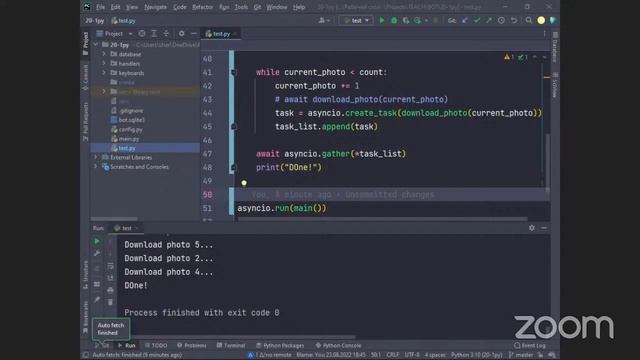This screenshot has width=640, height=360.
Task: Select opened file target icon in Project panel
Action: point(142,33)
